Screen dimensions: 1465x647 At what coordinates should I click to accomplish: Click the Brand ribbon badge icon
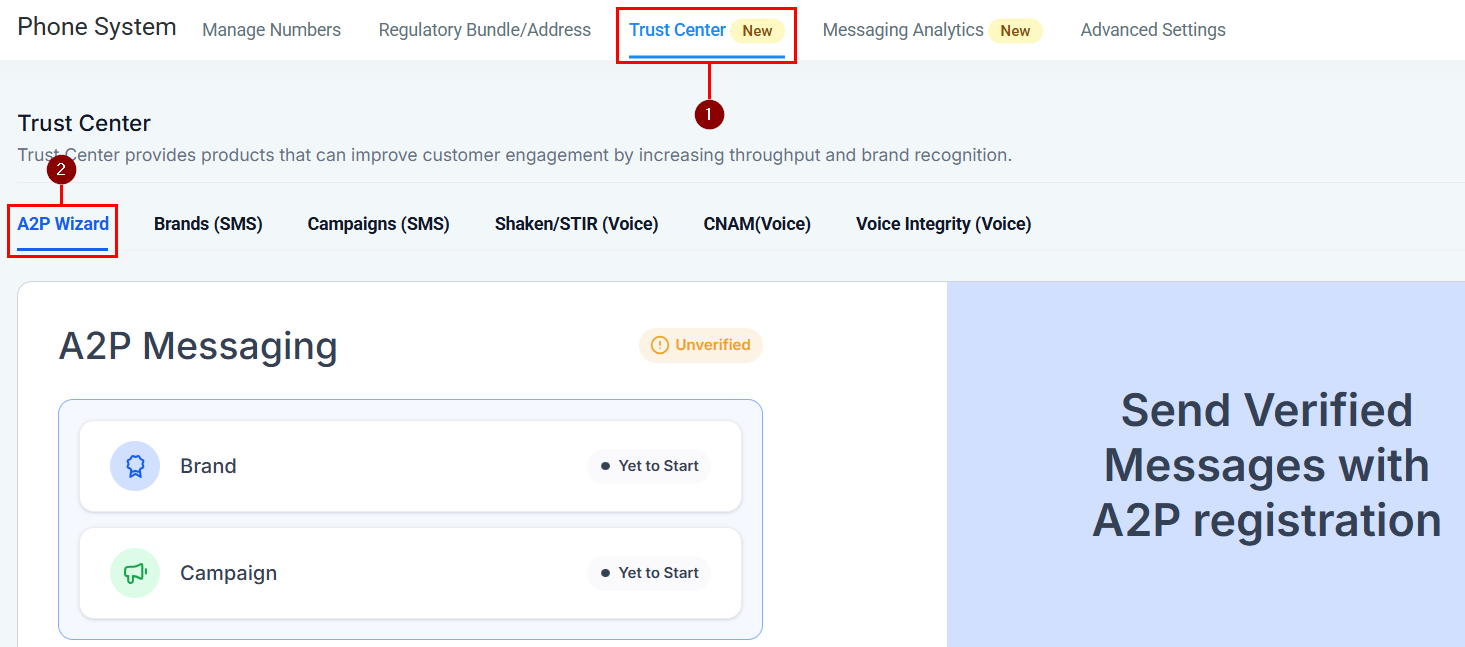pos(135,466)
